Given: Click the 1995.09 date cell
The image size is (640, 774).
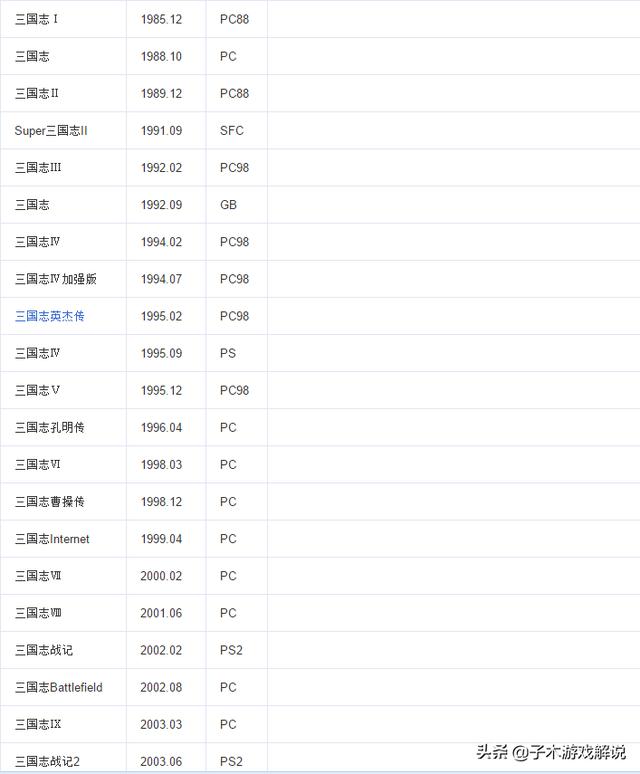Looking at the screenshot, I should click(x=161, y=353).
